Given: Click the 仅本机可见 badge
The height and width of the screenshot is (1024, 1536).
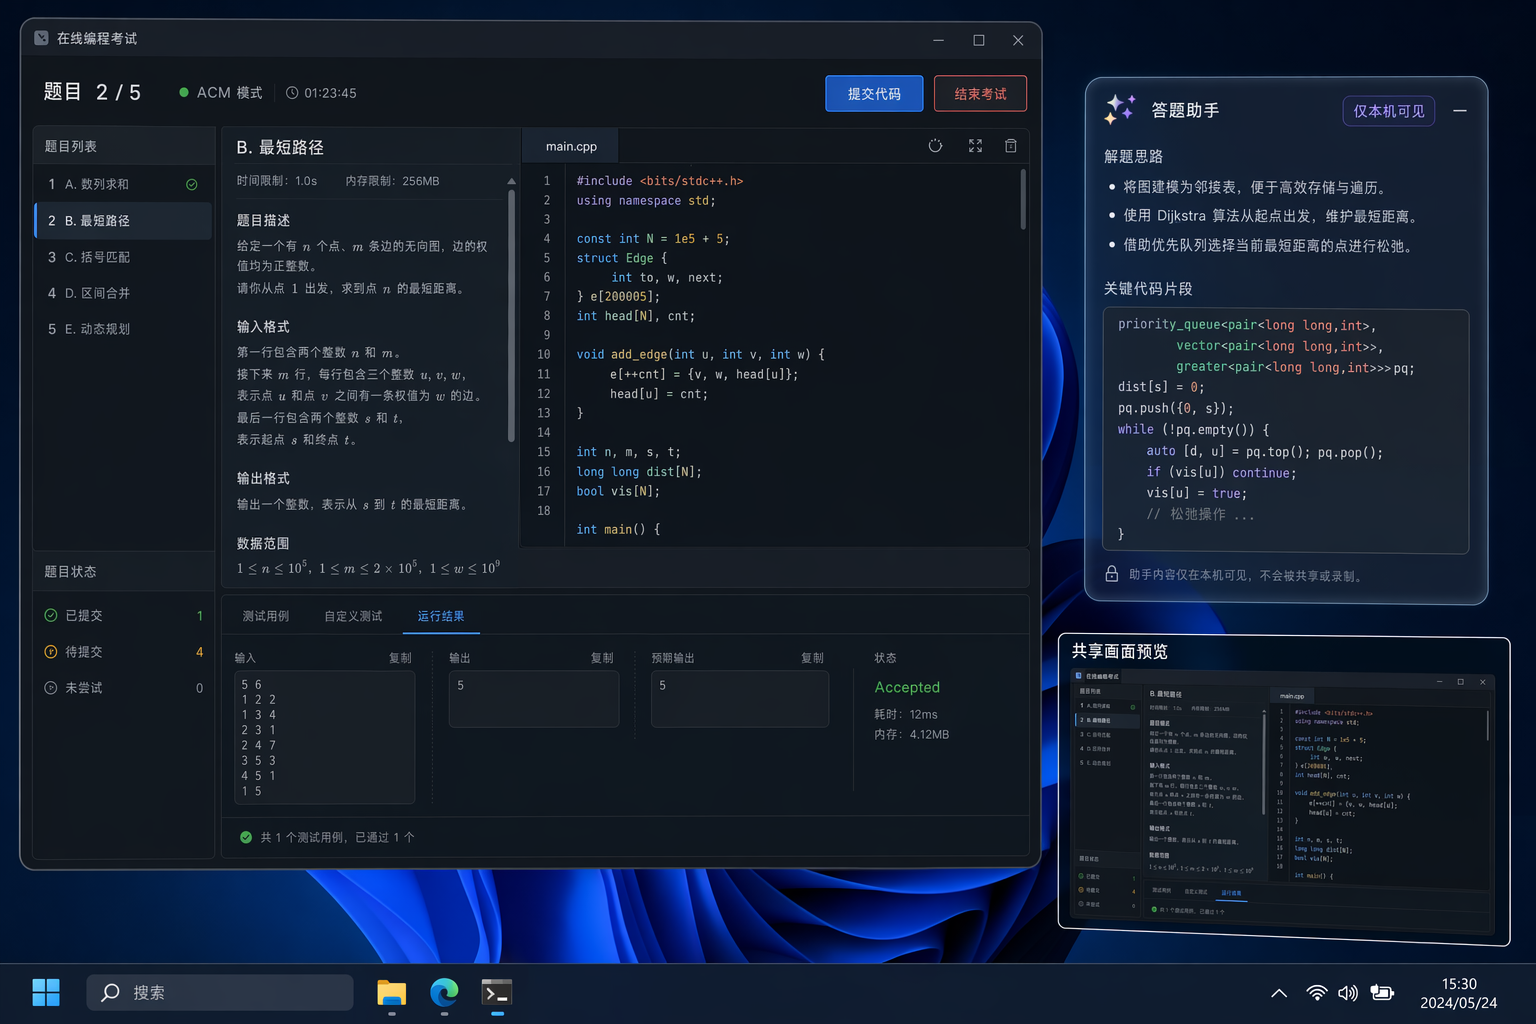Looking at the screenshot, I should (x=1388, y=111).
